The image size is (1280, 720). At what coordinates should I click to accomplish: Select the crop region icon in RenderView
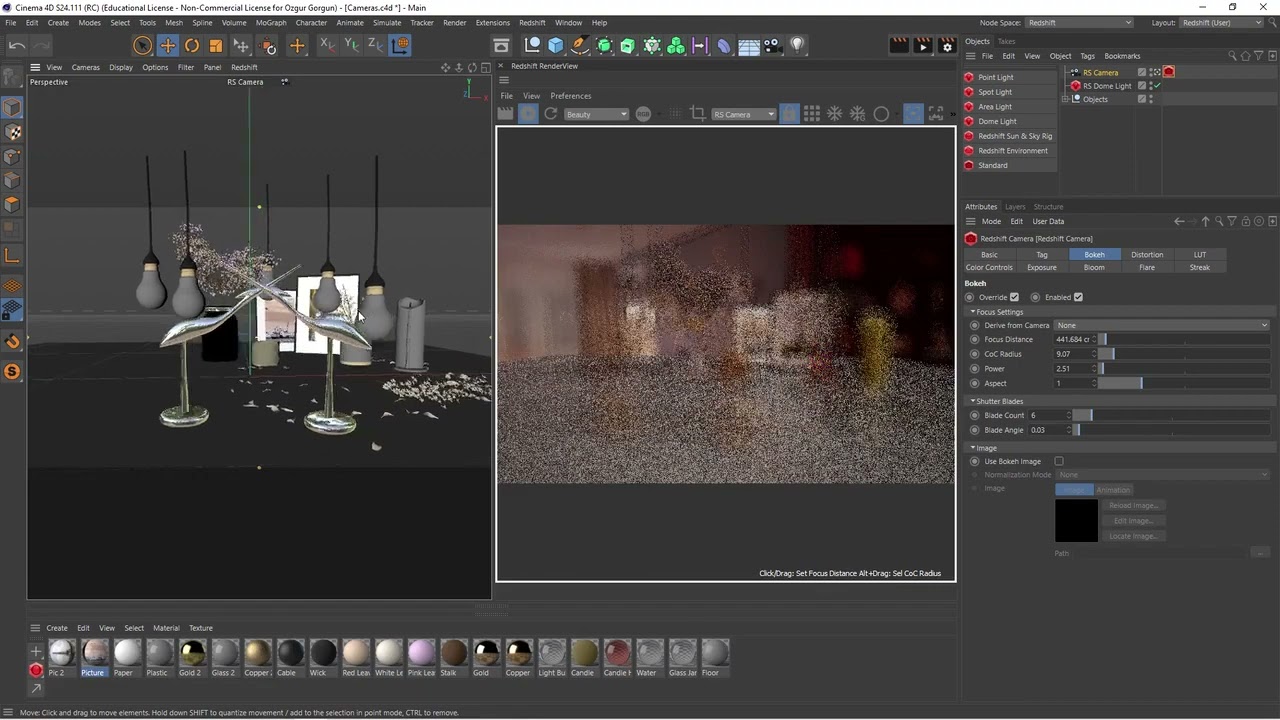(x=698, y=114)
